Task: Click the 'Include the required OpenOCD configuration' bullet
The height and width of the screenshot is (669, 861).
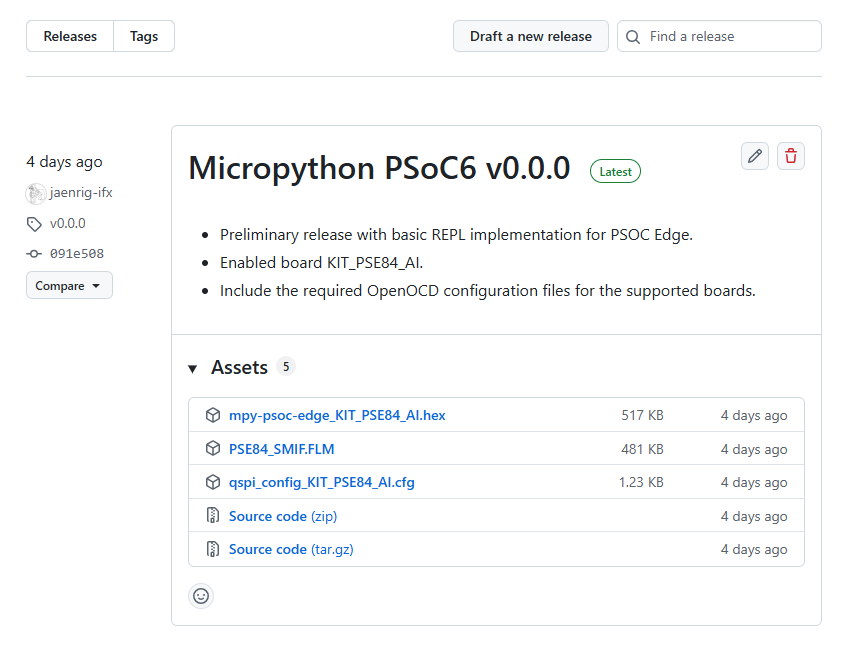Action: (x=488, y=291)
